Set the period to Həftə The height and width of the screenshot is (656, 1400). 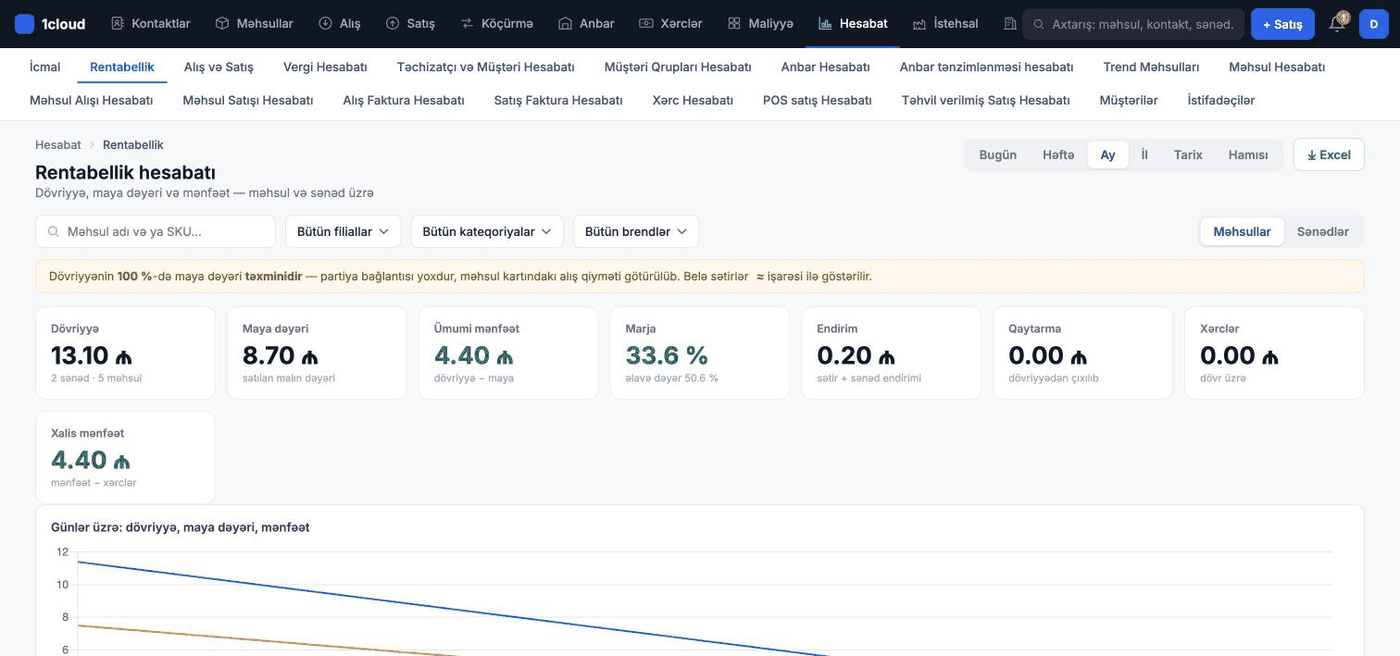(x=1058, y=155)
